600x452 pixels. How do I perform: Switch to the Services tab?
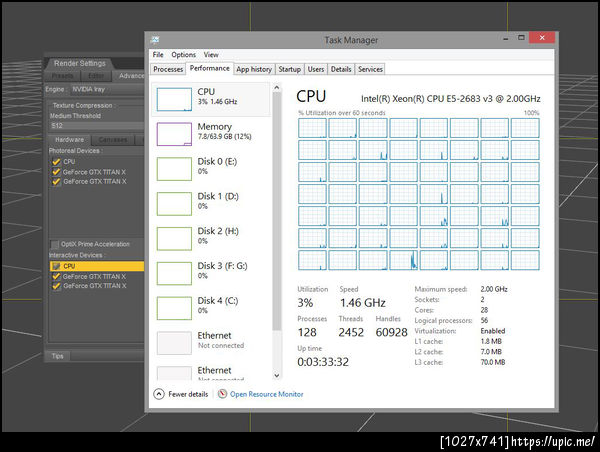click(370, 69)
